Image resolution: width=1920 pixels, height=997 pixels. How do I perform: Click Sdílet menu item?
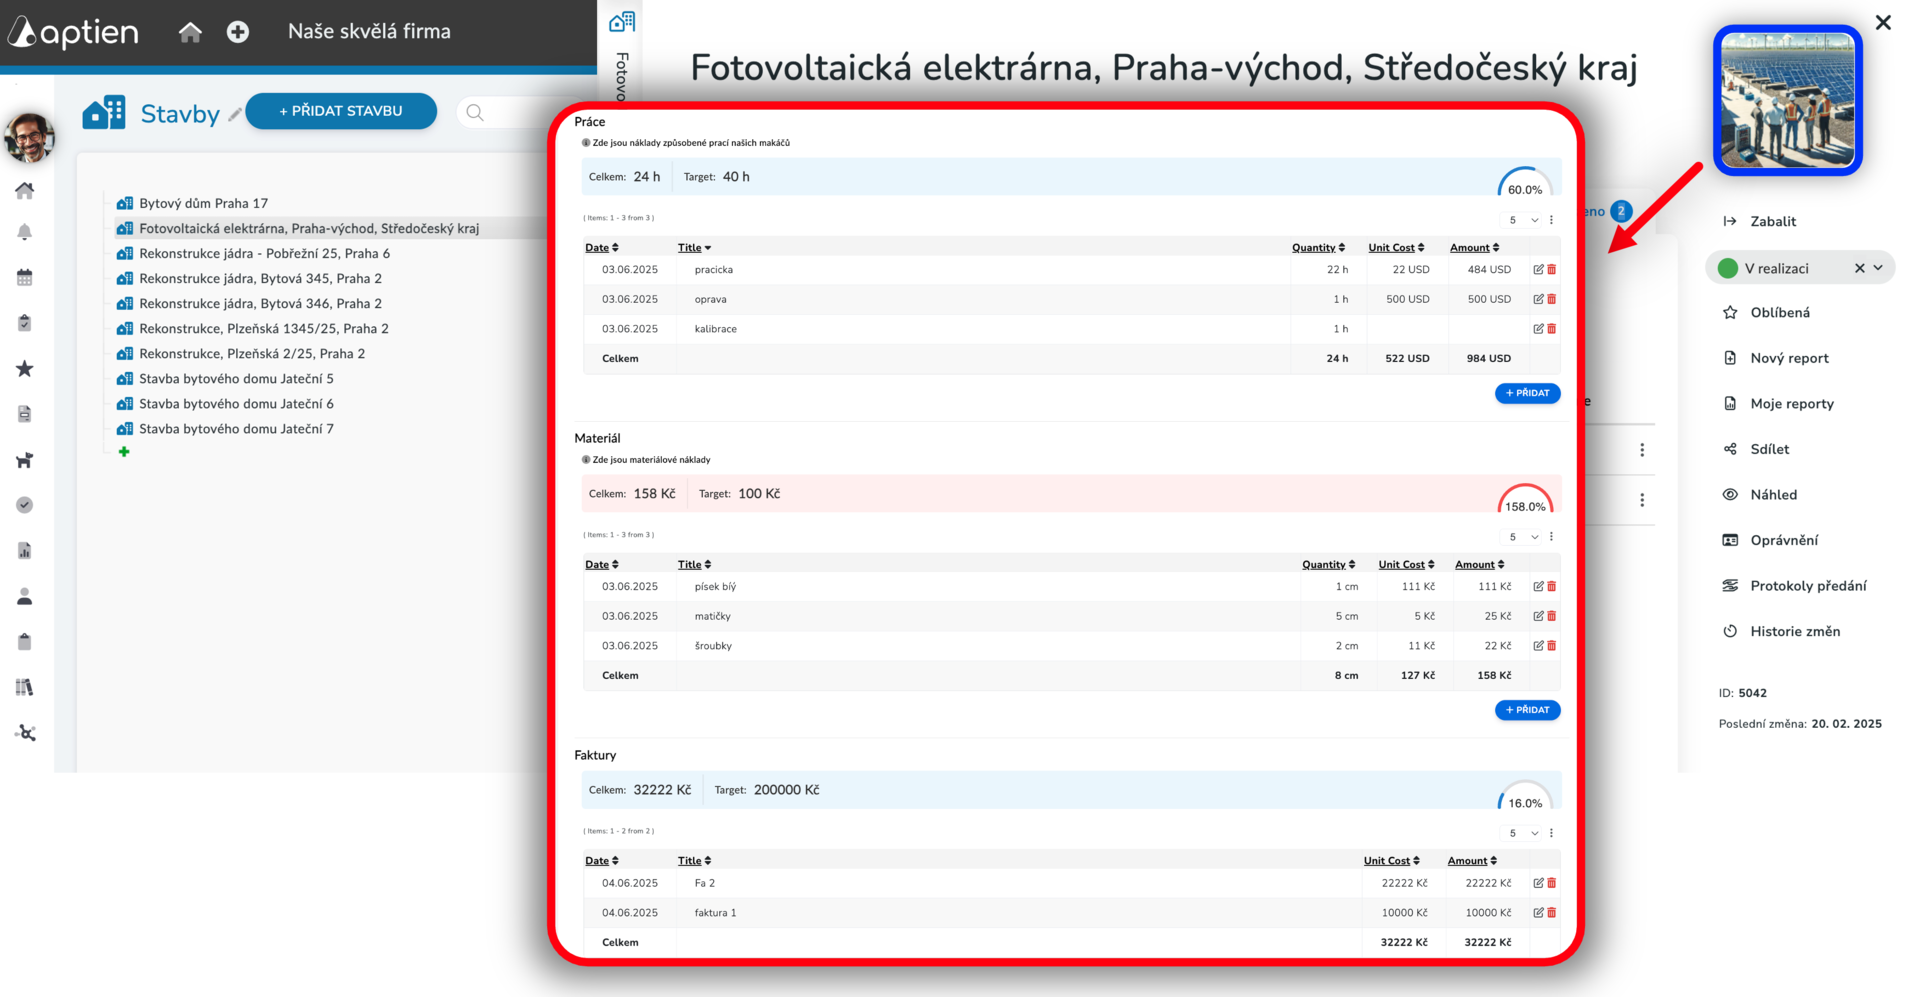click(1756, 449)
